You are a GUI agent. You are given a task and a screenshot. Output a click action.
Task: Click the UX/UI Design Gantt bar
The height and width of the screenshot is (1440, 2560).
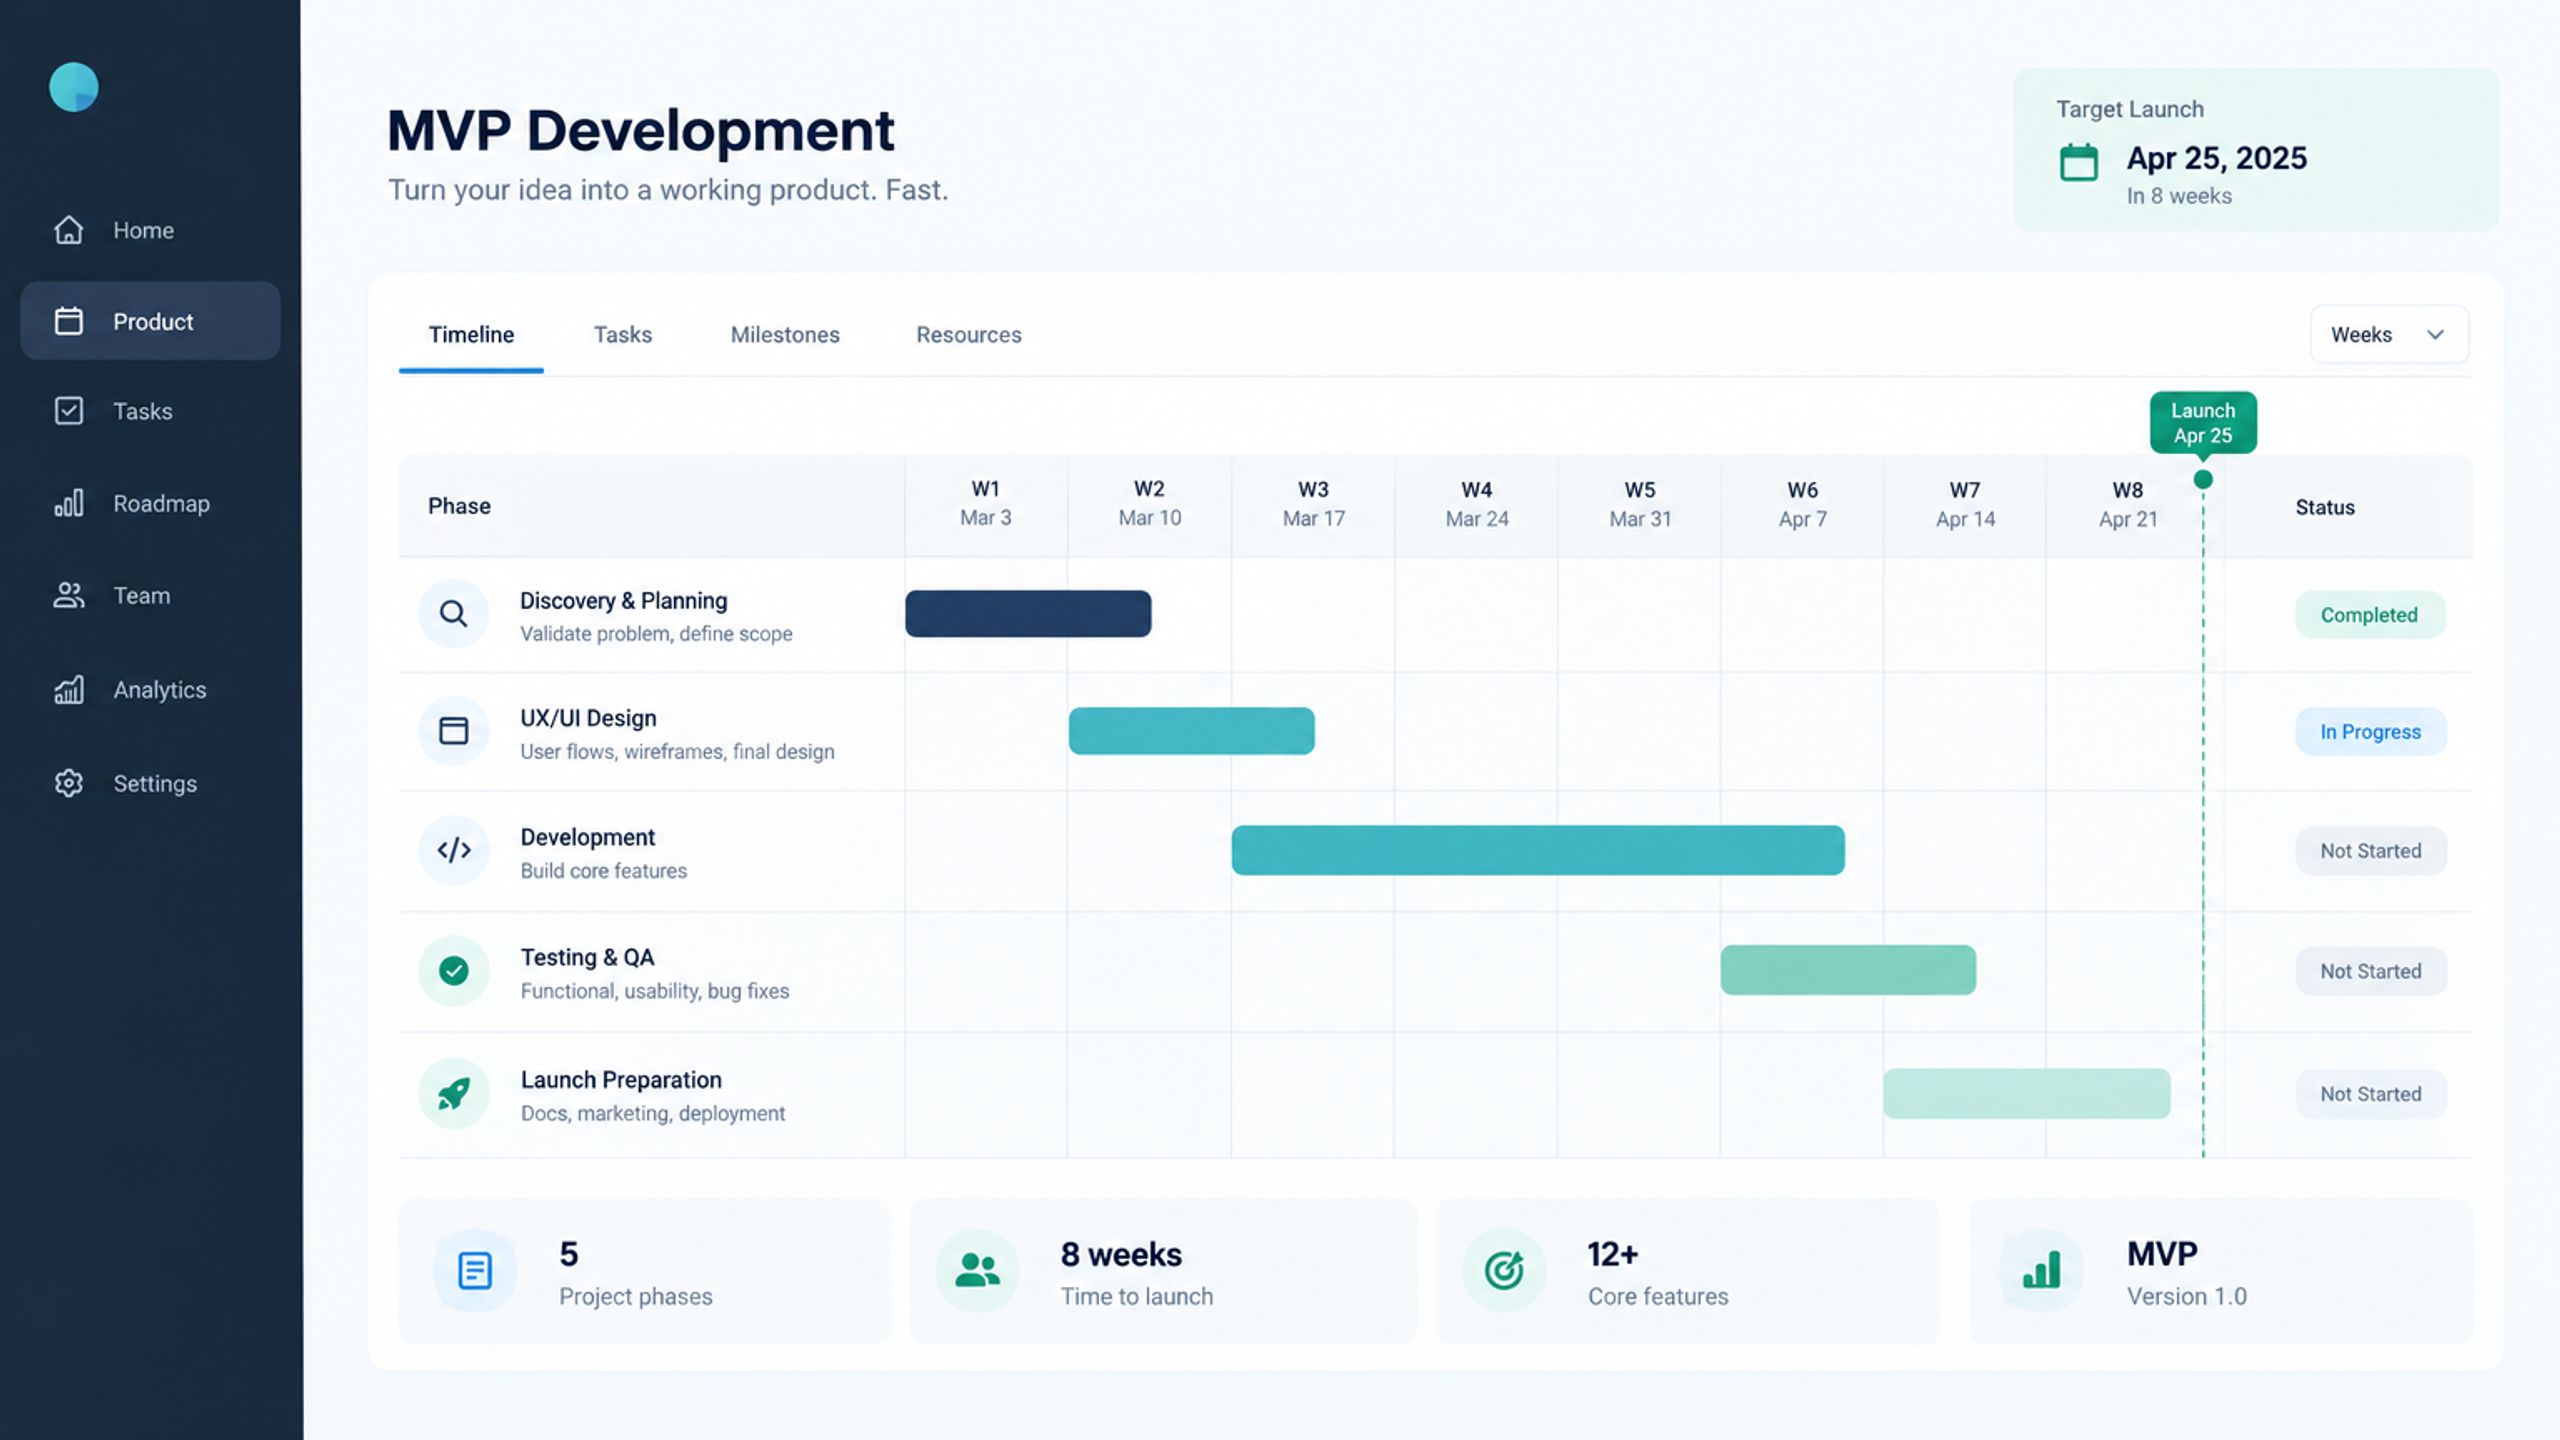(1191, 731)
